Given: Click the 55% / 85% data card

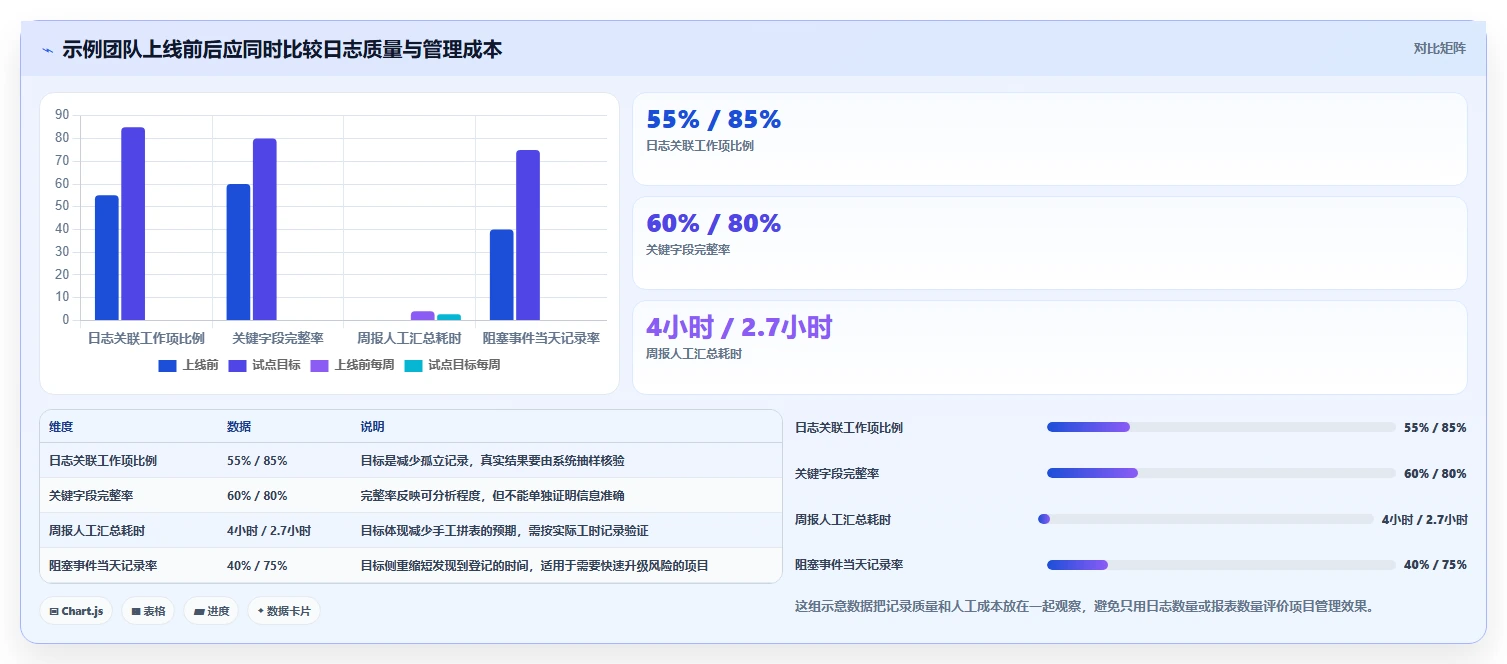Looking at the screenshot, I should pyautogui.click(x=1050, y=139).
